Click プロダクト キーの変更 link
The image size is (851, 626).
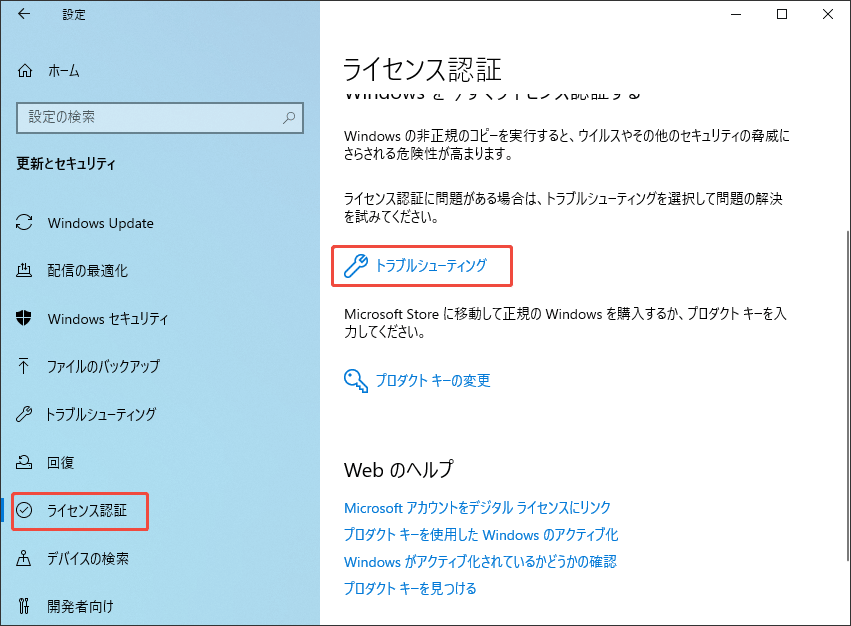(x=433, y=381)
